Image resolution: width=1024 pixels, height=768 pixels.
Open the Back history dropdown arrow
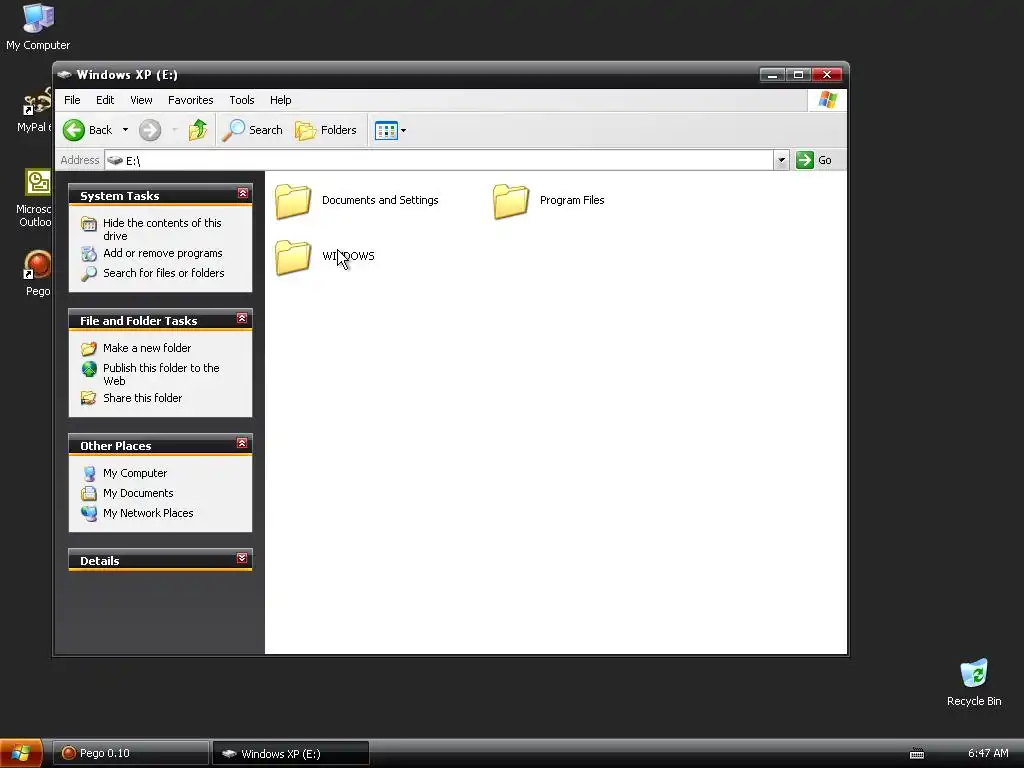(x=125, y=130)
